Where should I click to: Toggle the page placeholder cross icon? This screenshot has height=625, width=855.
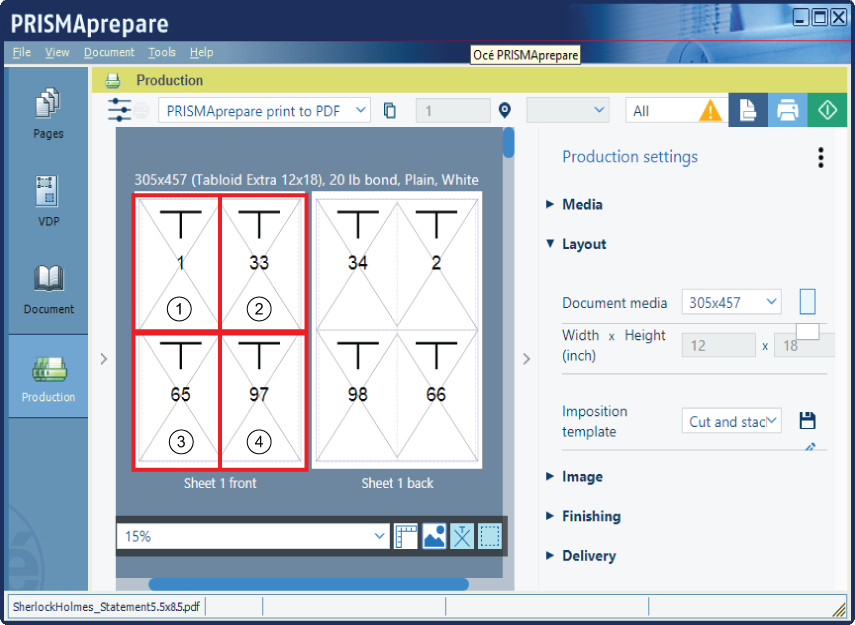[462, 537]
